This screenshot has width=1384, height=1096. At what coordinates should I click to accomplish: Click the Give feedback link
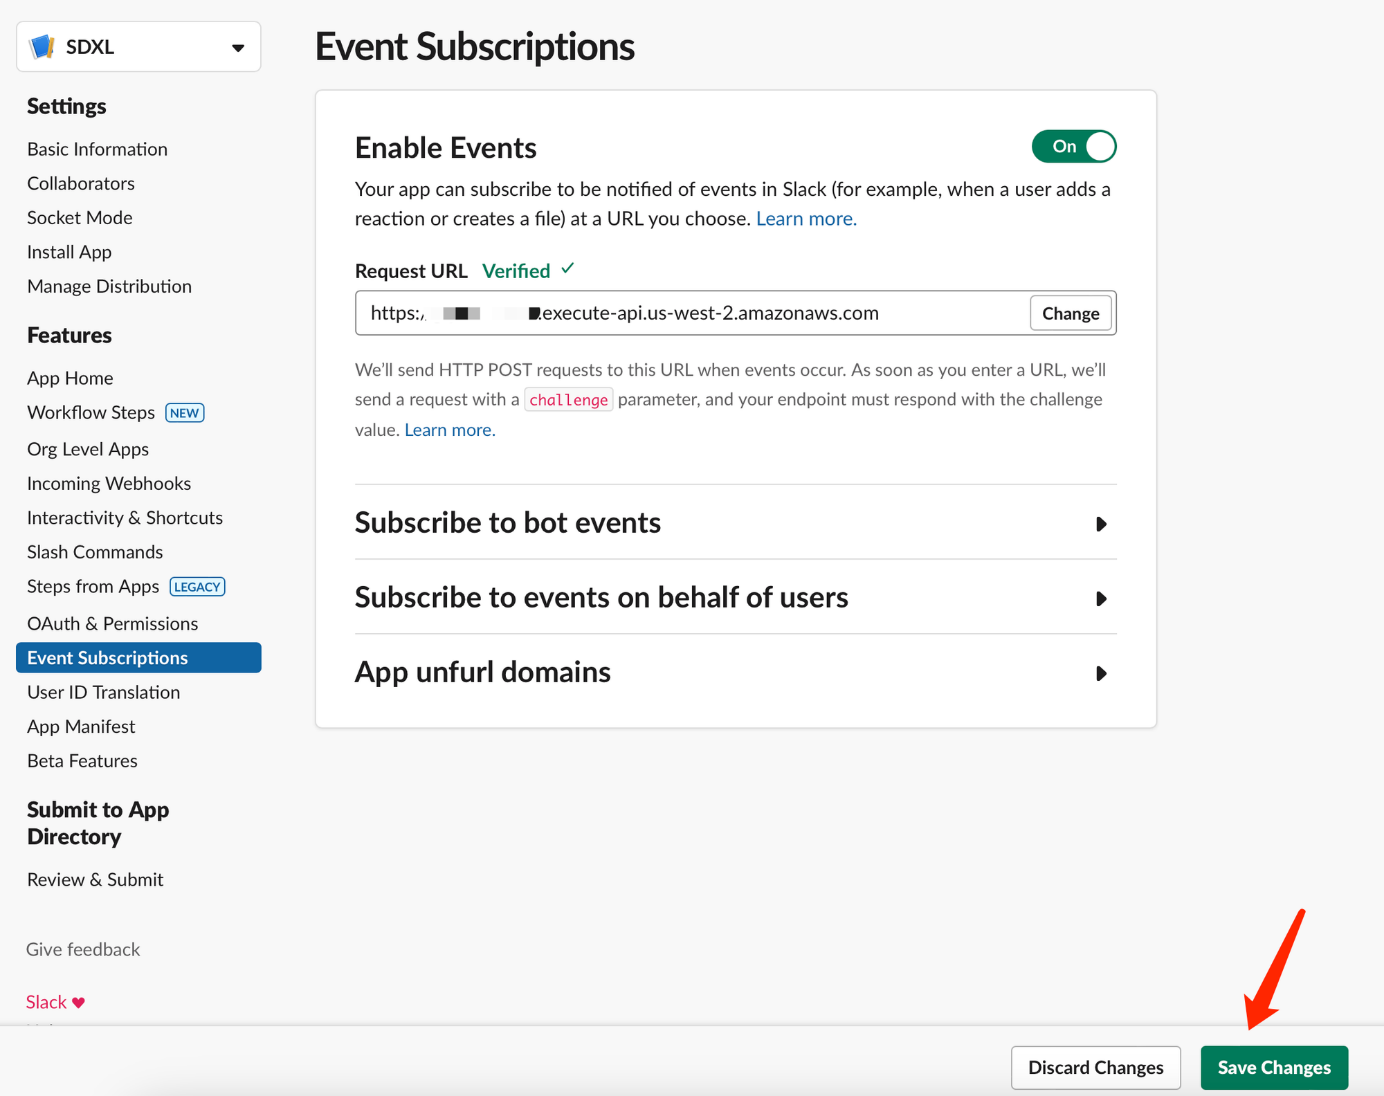(83, 949)
